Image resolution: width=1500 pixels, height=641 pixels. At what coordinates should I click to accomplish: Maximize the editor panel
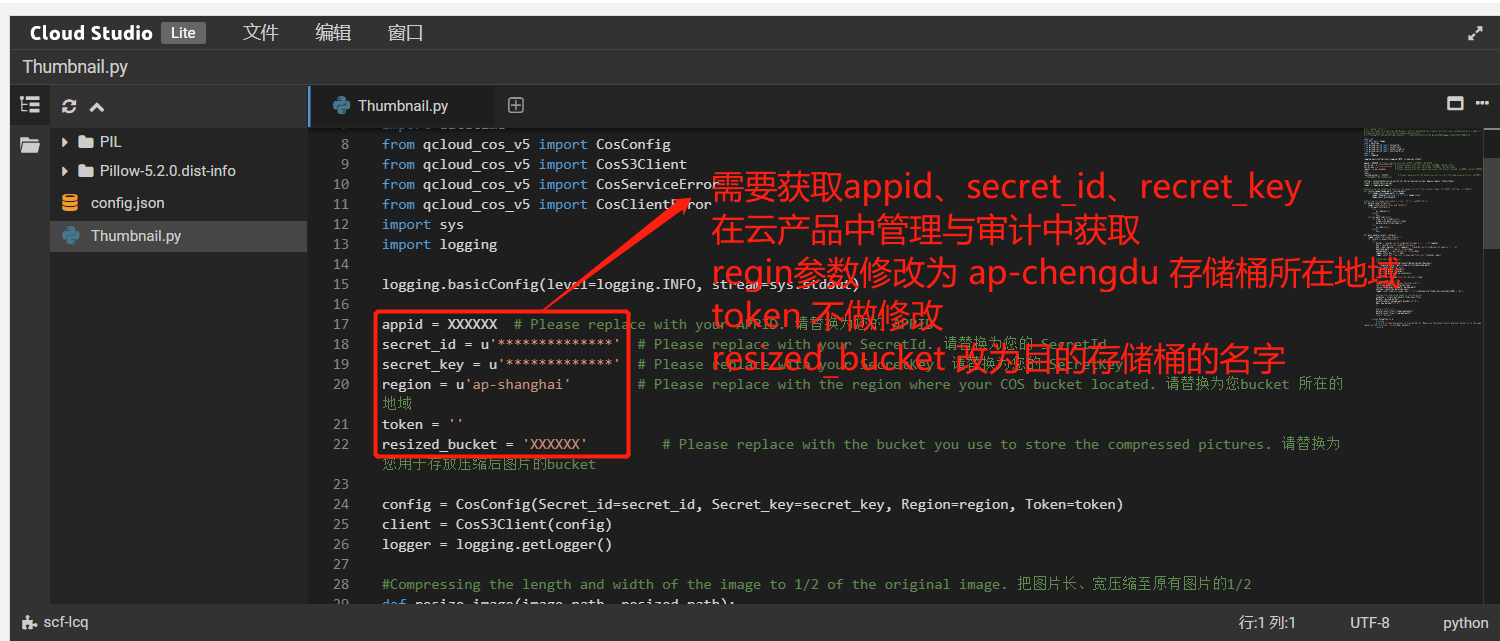coord(1455,104)
